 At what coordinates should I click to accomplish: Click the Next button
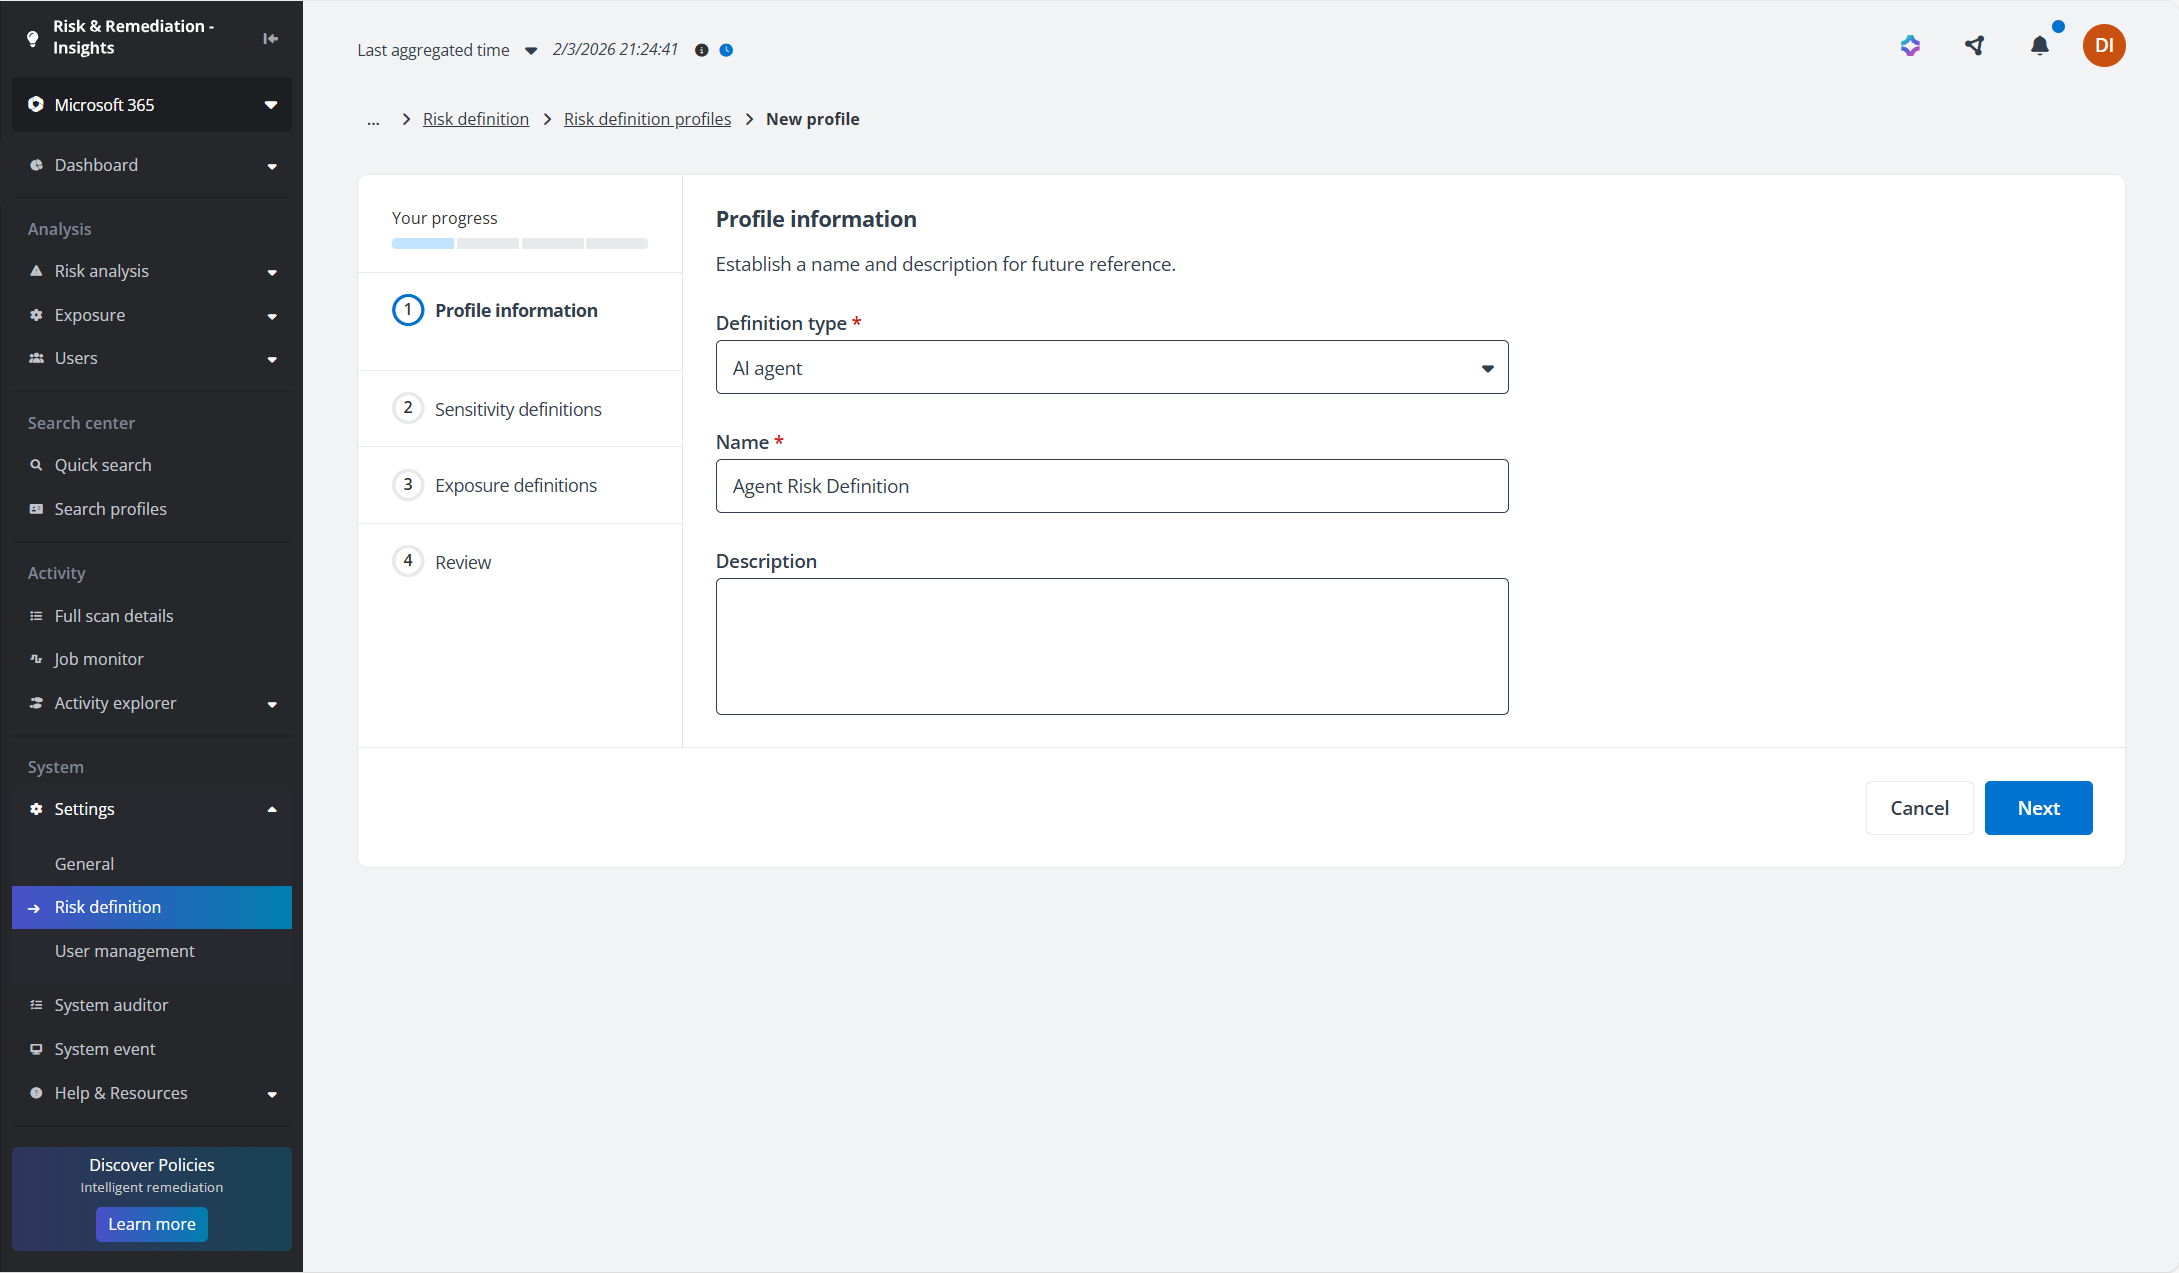[x=2037, y=808]
